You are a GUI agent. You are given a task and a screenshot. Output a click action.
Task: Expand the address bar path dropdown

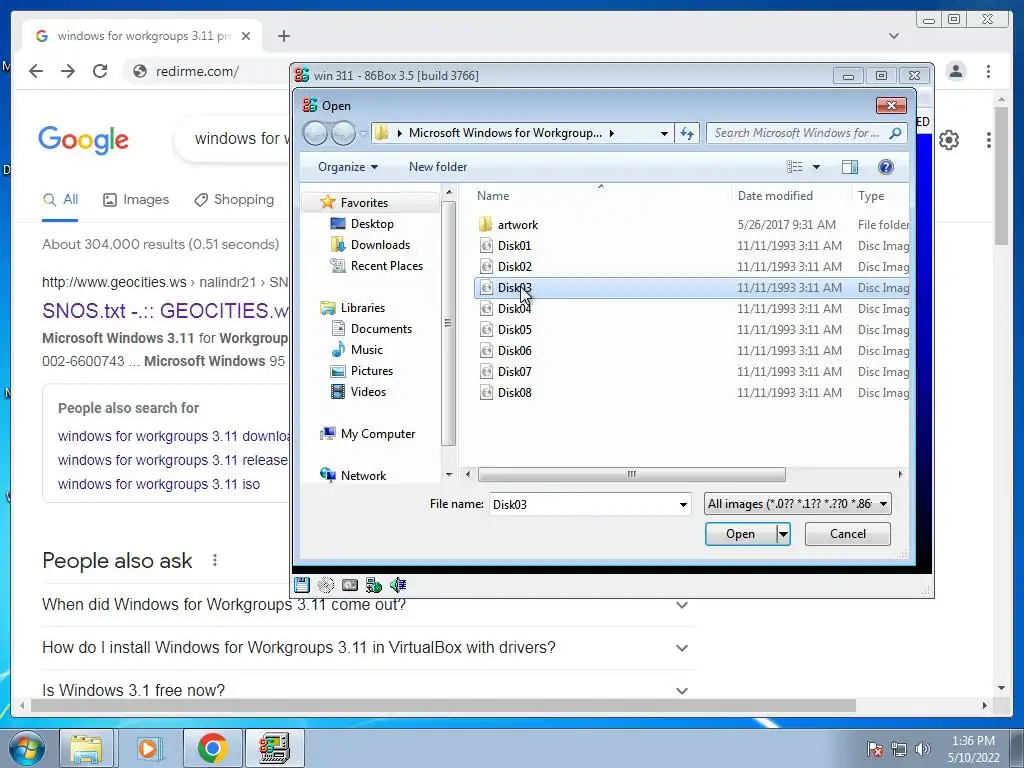(x=664, y=133)
